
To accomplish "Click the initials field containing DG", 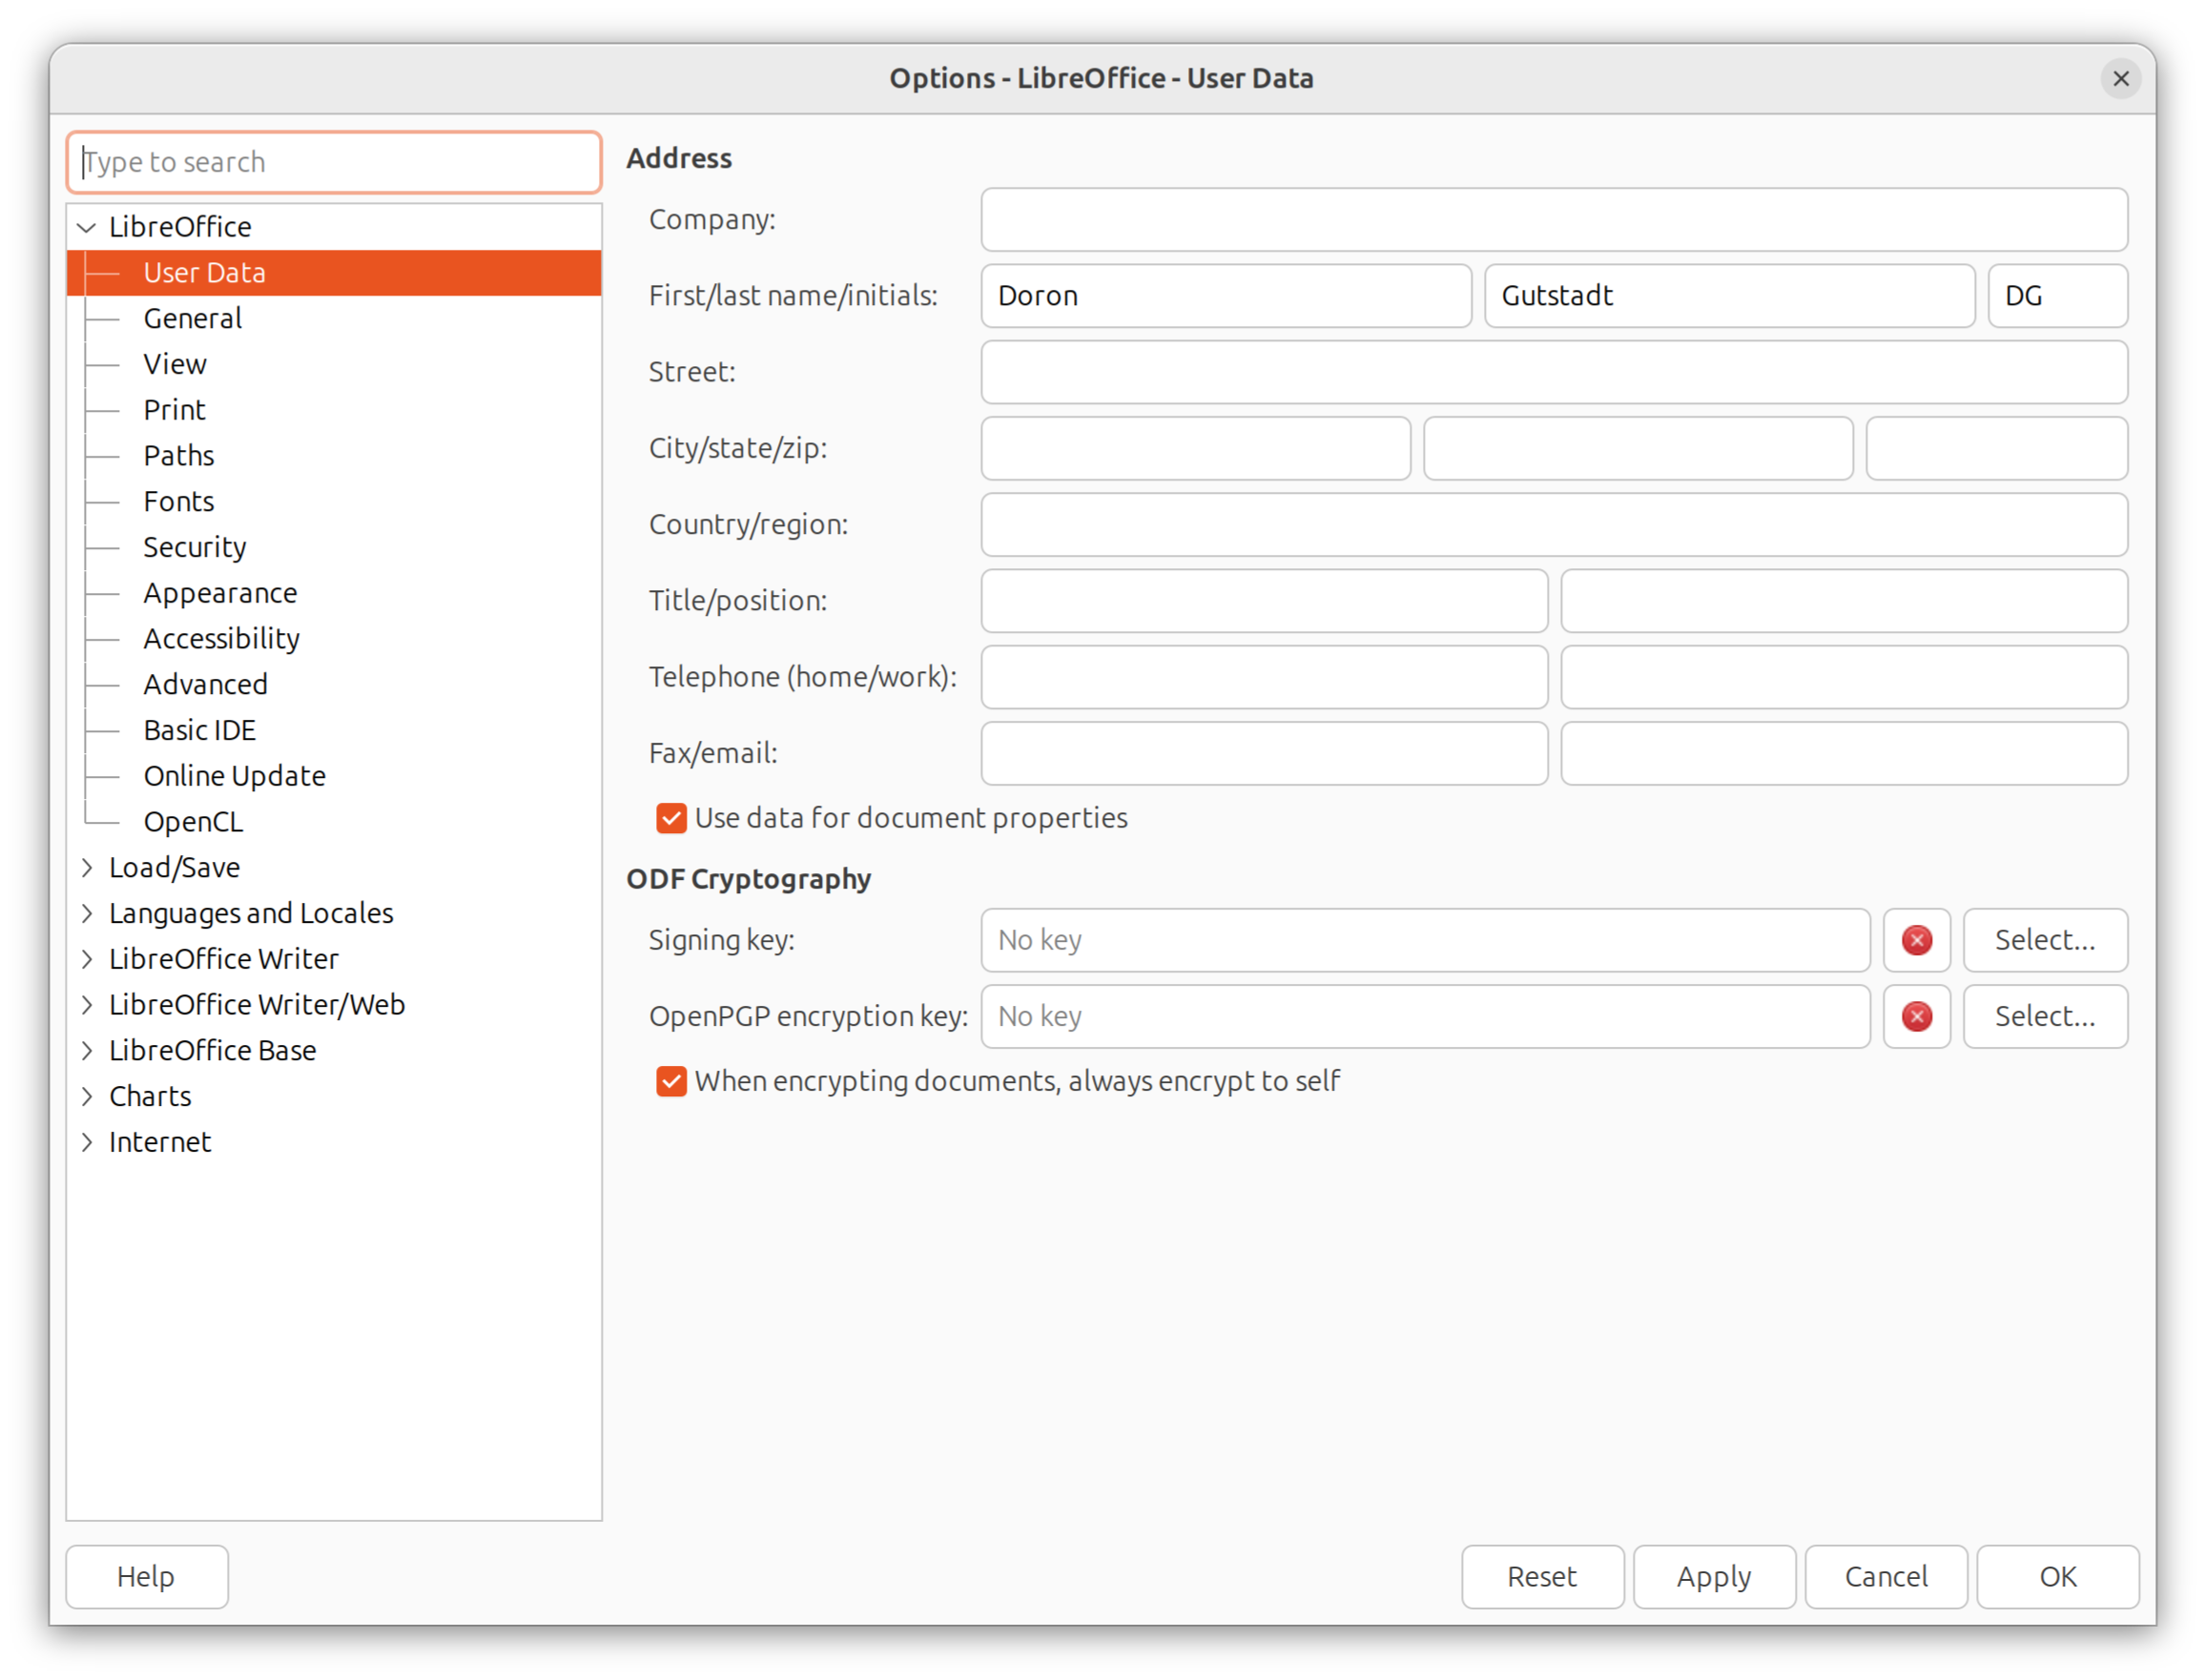I will click(2057, 296).
